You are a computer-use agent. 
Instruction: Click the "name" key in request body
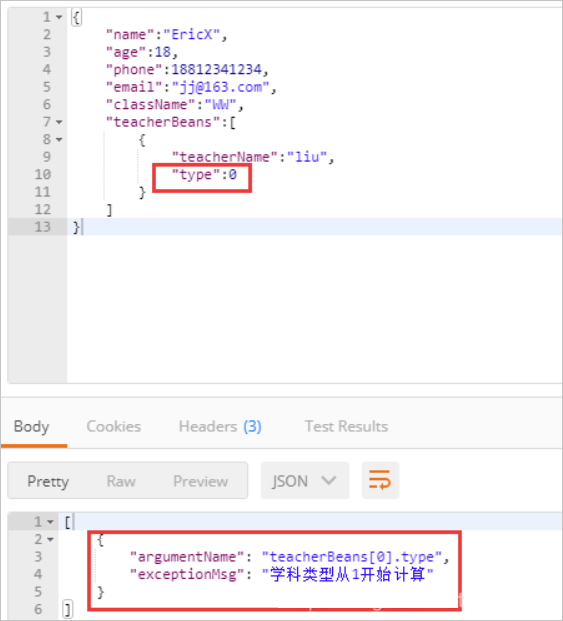pos(130,35)
